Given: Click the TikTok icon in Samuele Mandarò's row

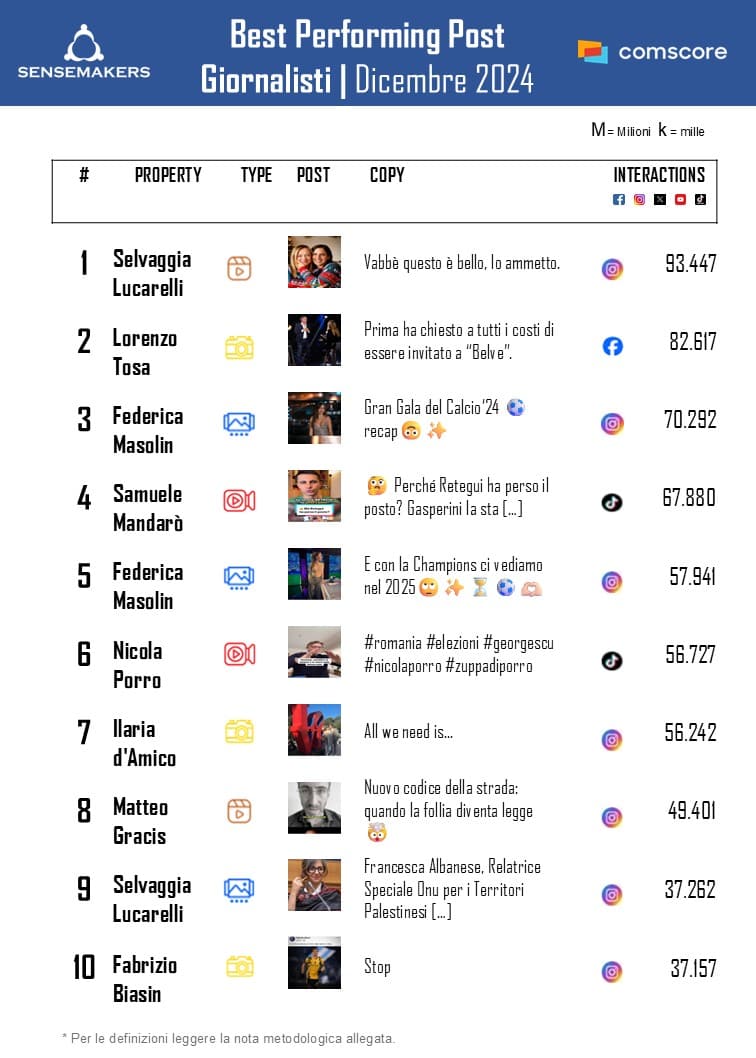Looking at the screenshot, I should coord(612,502).
